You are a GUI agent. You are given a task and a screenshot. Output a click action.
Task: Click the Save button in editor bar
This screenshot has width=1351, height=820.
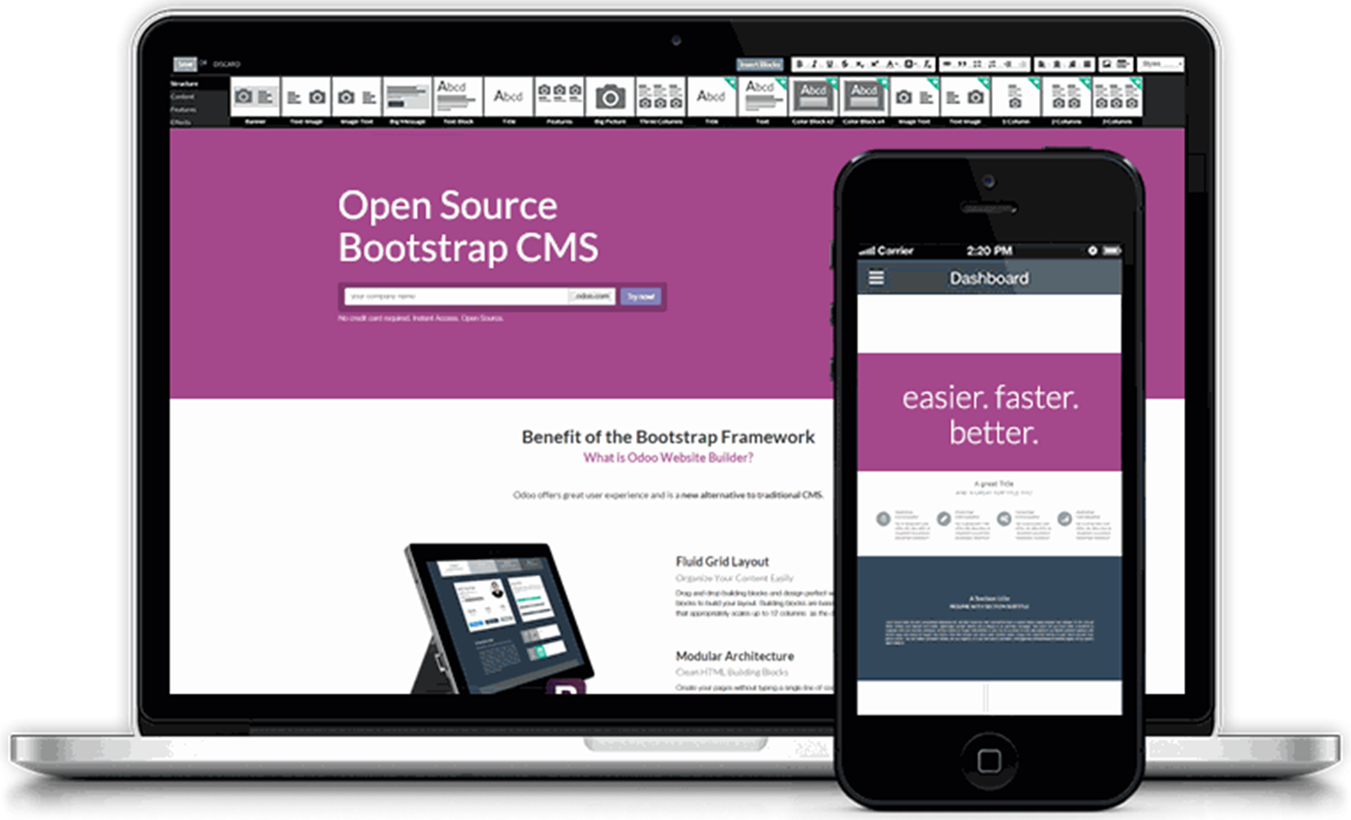point(184,64)
